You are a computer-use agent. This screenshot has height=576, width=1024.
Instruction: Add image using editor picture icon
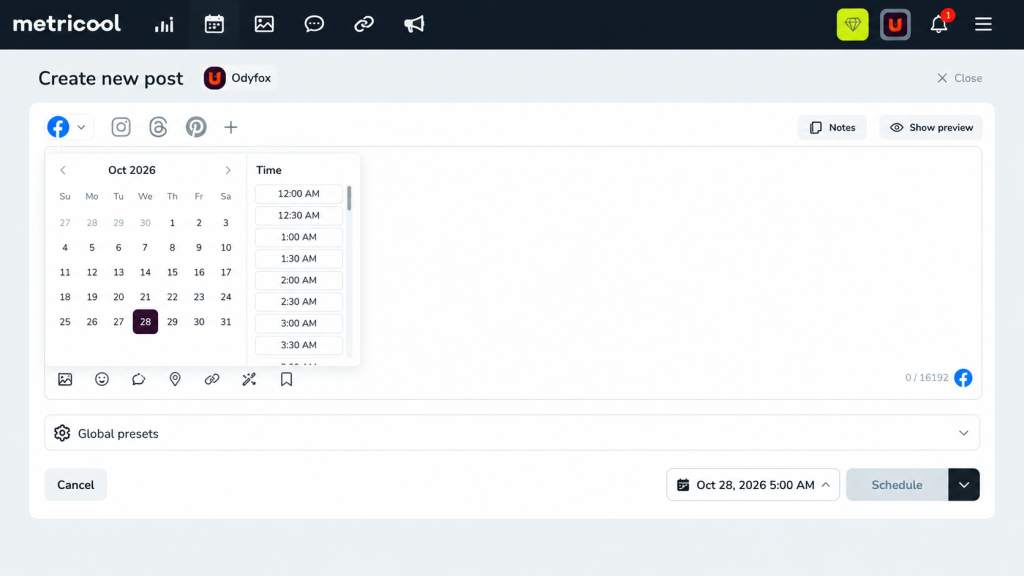pos(65,379)
